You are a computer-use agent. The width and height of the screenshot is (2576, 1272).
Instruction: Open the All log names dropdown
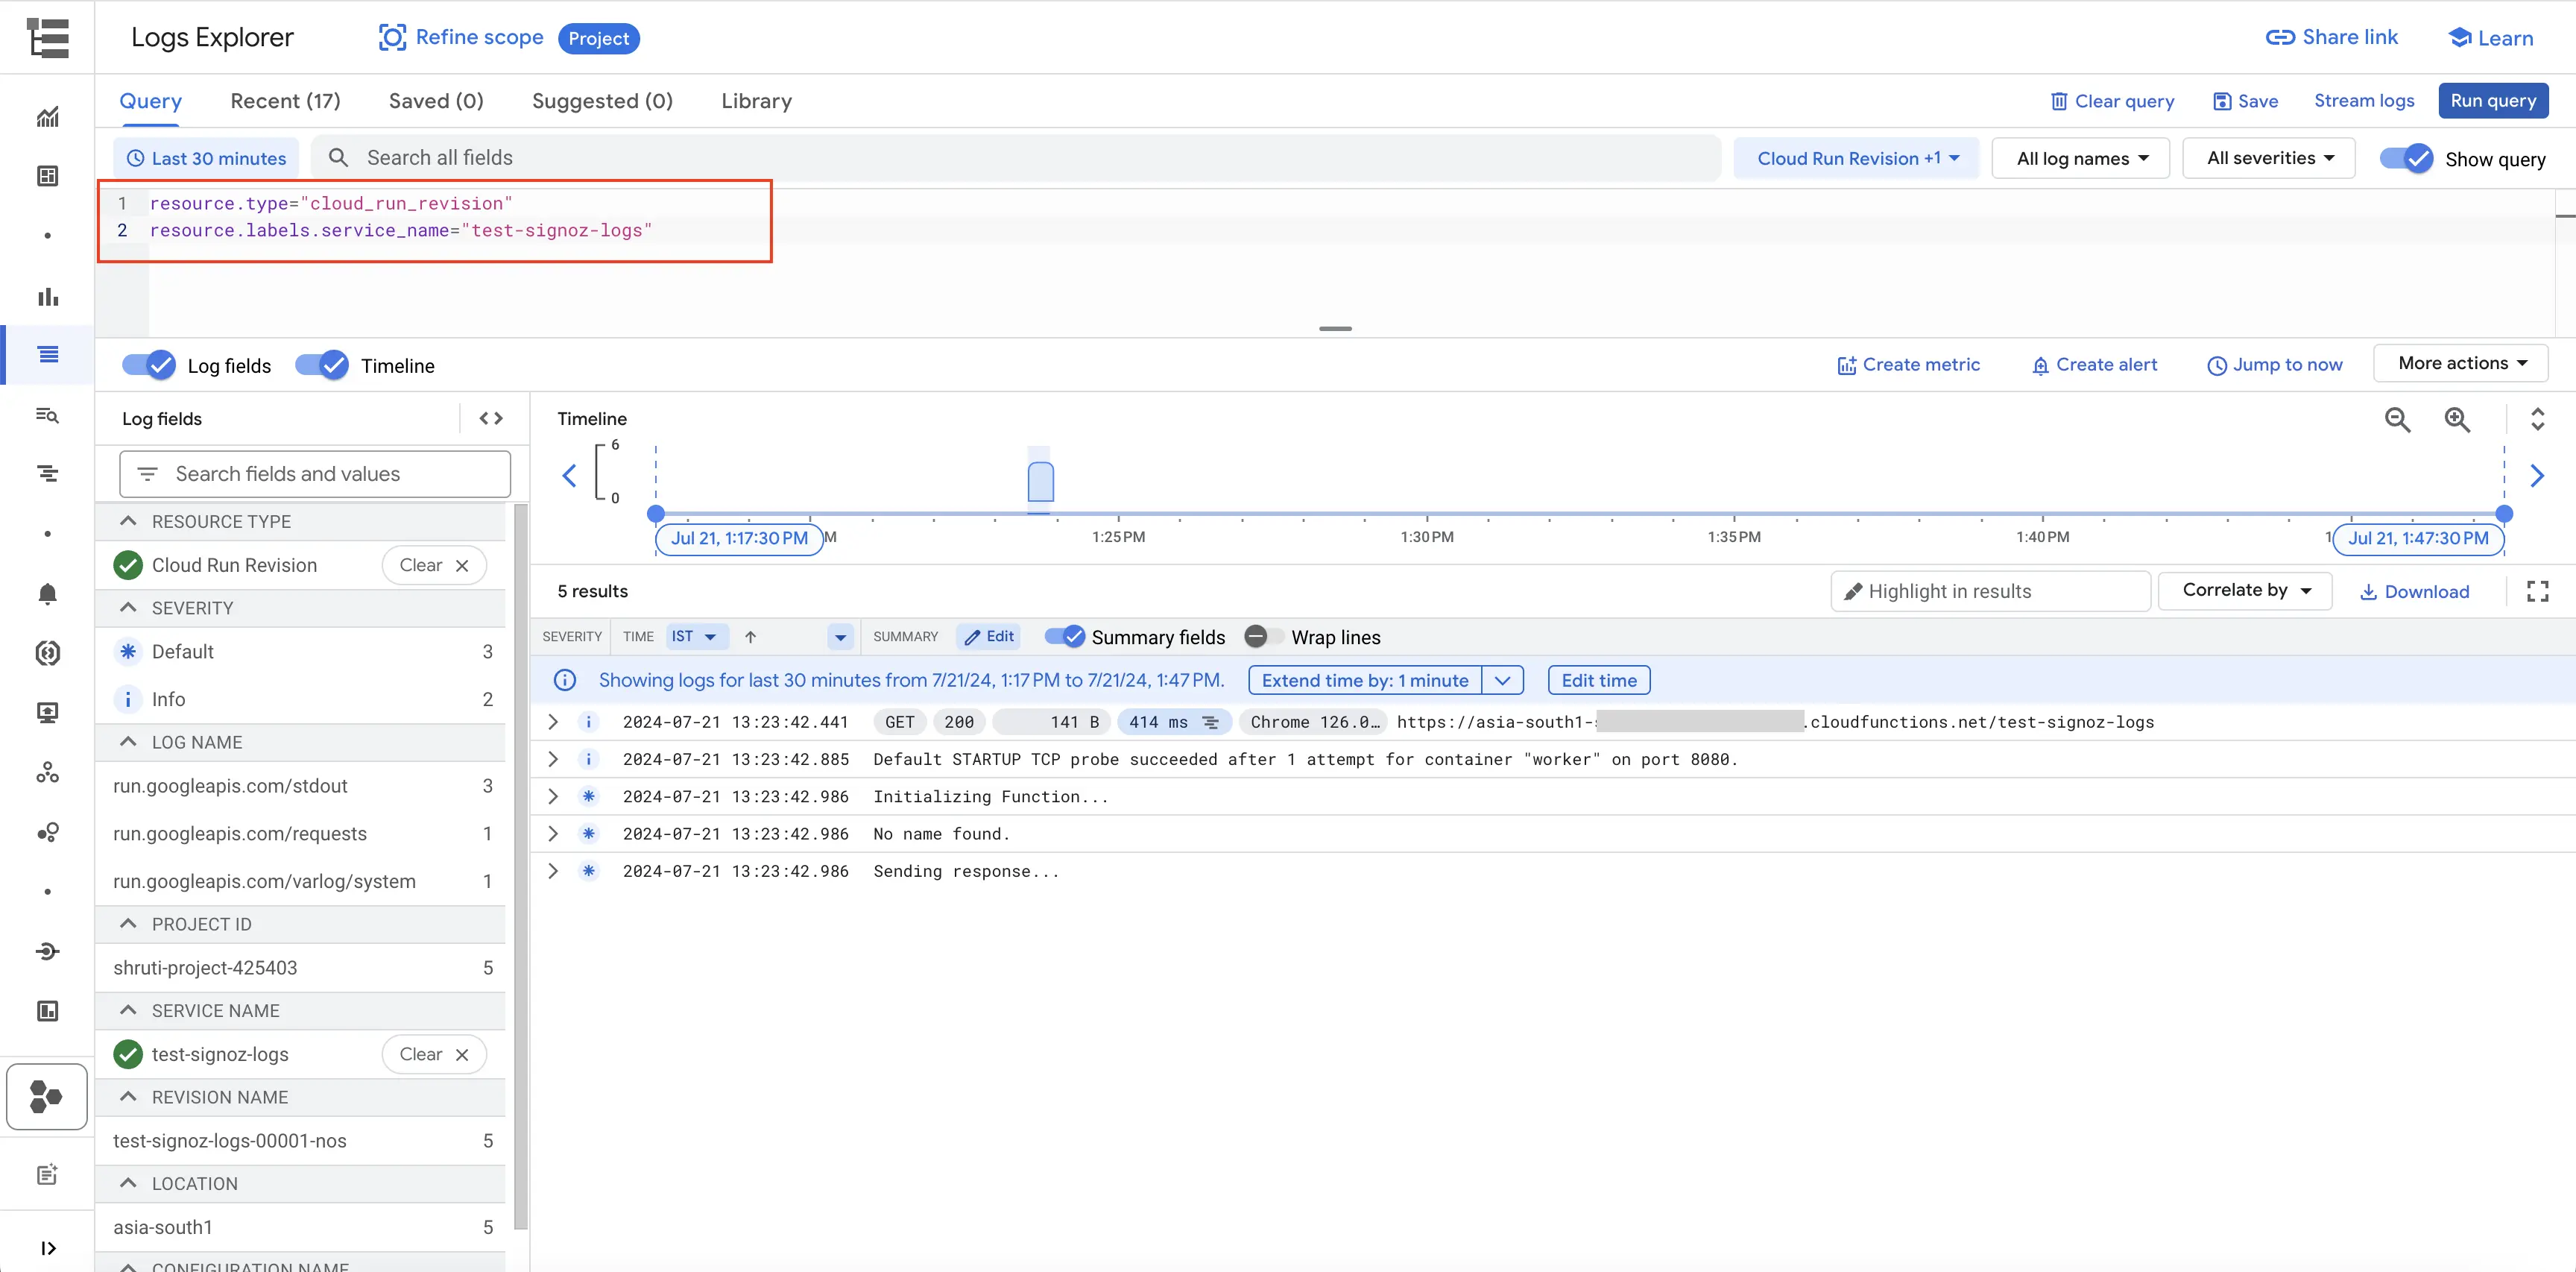tap(2080, 158)
